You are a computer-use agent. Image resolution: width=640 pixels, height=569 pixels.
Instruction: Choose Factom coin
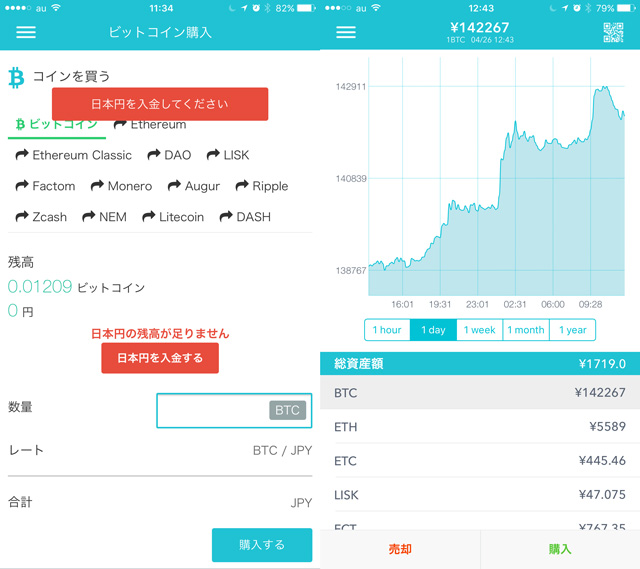coord(45,186)
